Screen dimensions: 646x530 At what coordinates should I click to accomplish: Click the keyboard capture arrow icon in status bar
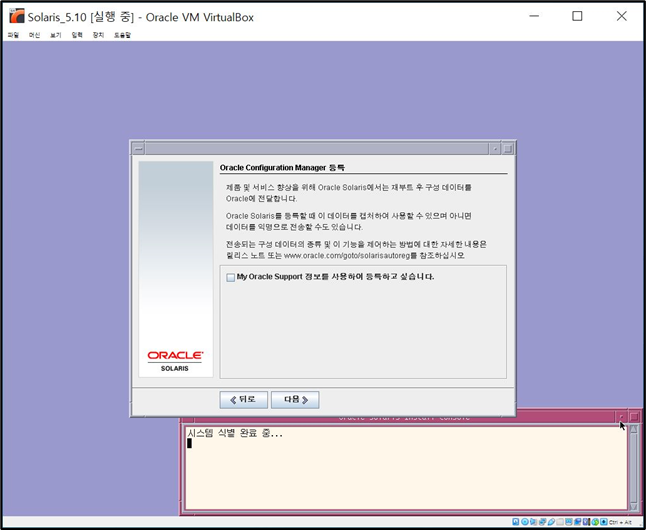604,522
